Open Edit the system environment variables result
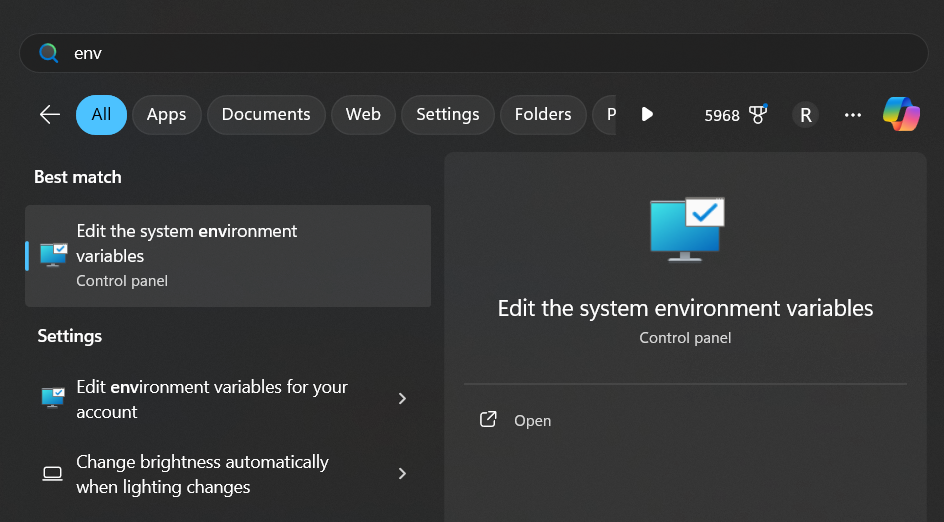 (228, 256)
